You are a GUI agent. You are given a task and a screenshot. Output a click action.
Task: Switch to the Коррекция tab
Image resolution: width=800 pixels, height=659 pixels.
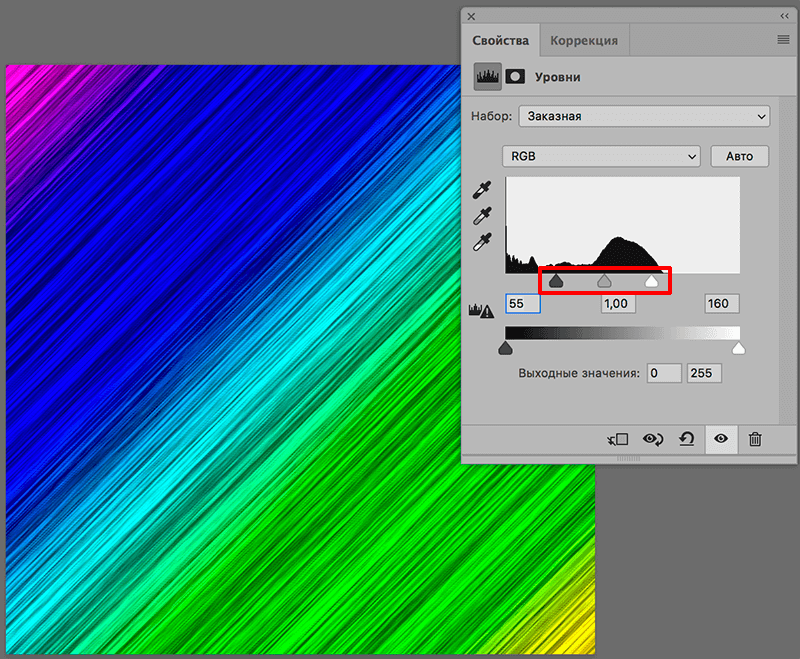[583, 41]
